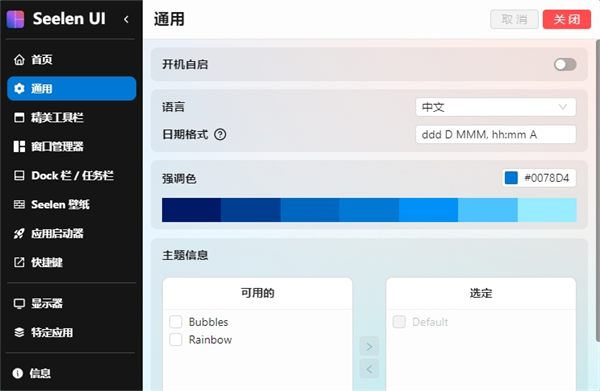
Task: Toggle the 开机自启 switch
Action: (x=565, y=64)
